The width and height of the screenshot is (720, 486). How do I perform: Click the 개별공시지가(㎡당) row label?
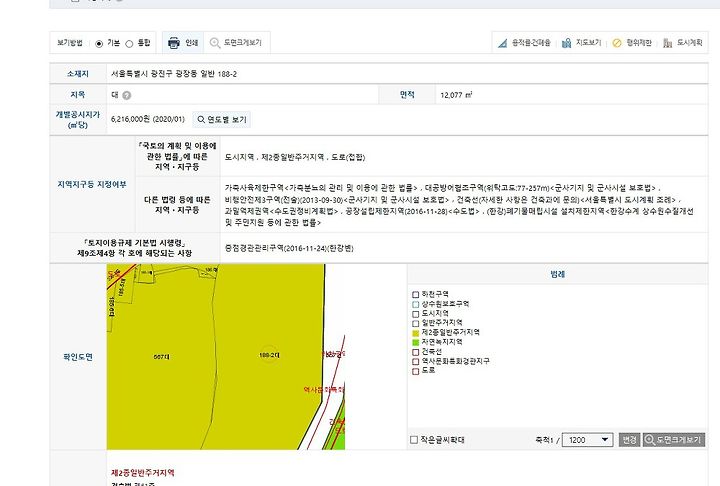click(78, 119)
